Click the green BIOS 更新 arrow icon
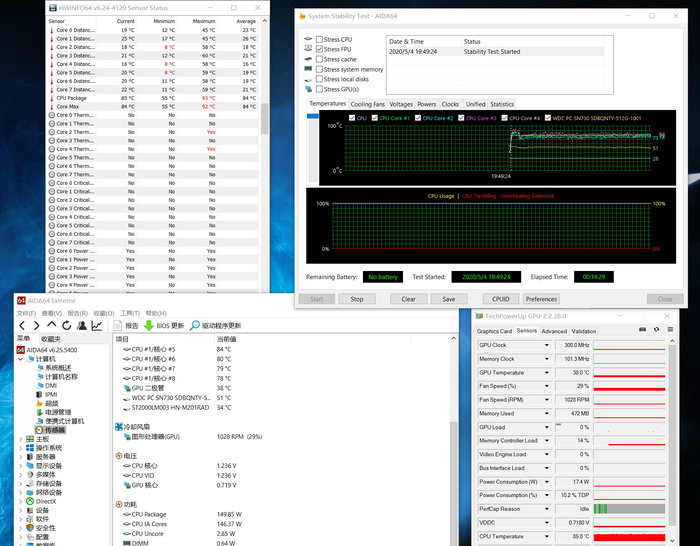 coord(149,325)
